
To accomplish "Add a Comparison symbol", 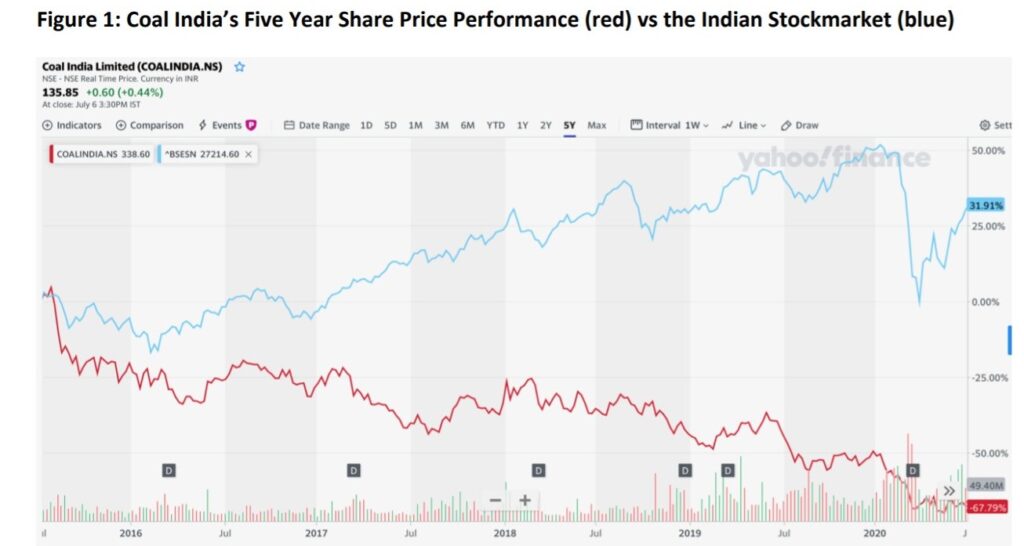I will 150,125.
